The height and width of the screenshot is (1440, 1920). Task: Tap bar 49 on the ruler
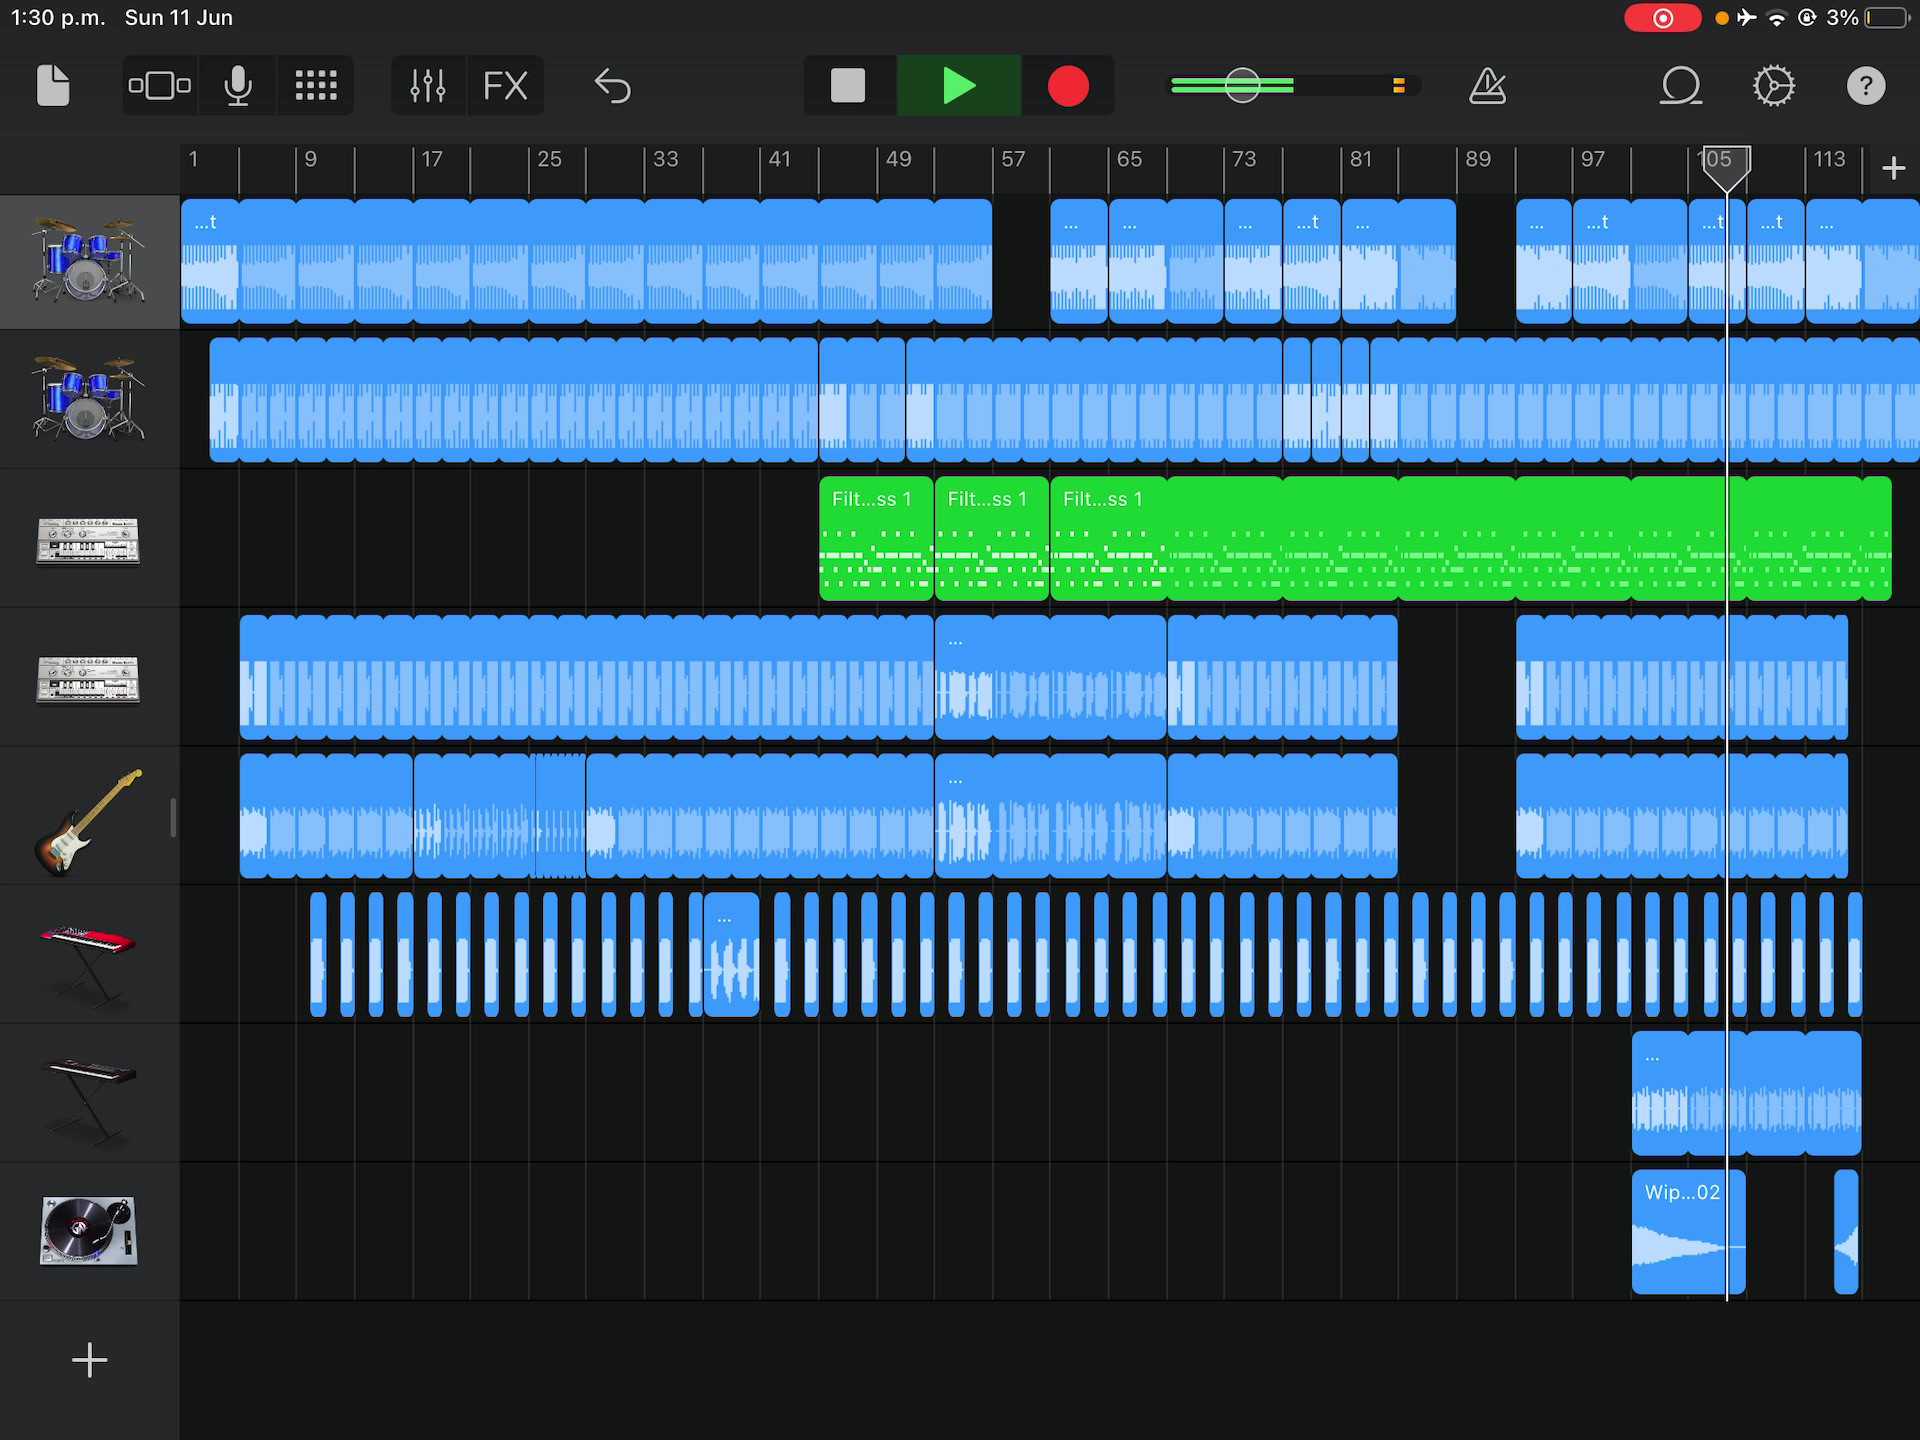[898, 159]
